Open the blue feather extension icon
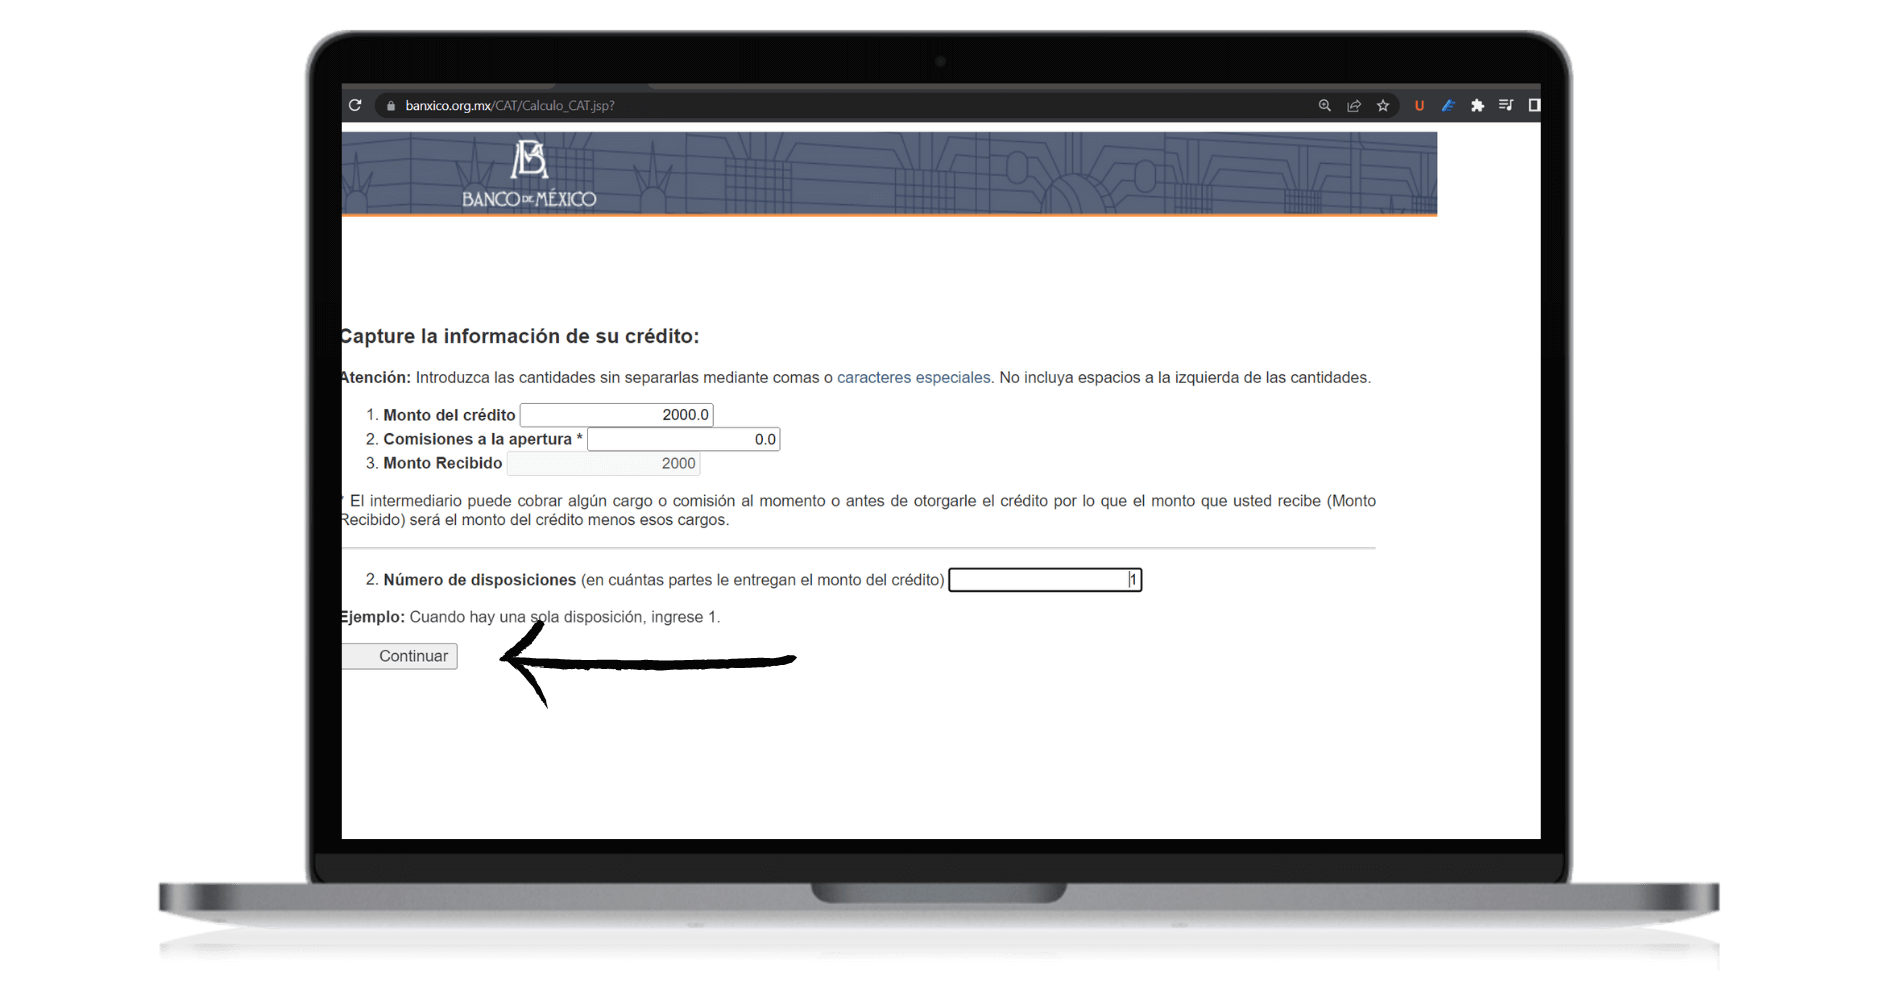1878x1000 pixels. [x=1448, y=105]
